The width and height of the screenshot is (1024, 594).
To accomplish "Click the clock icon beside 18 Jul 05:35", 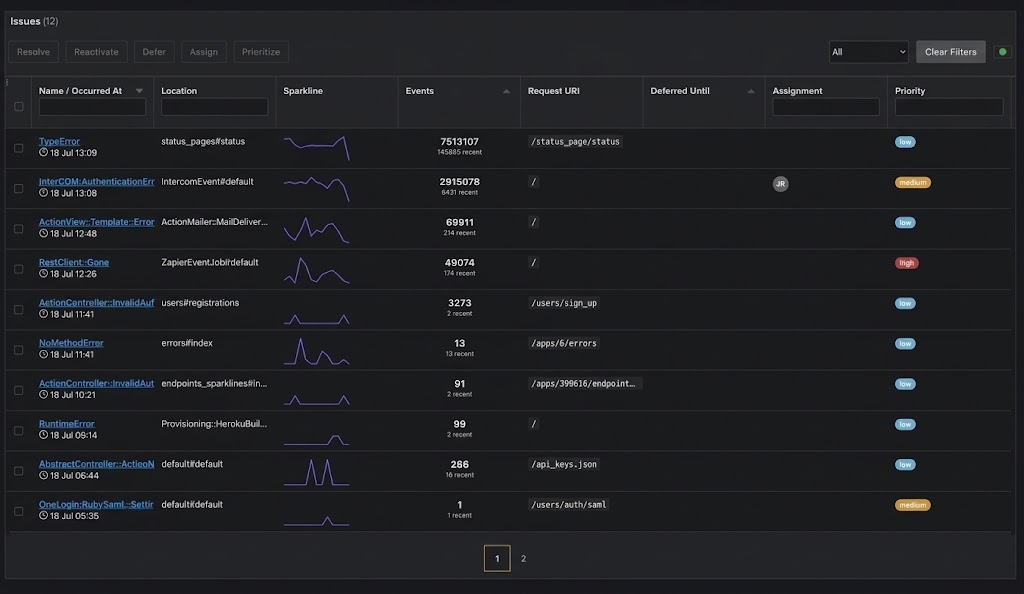I will tap(43, 516).
